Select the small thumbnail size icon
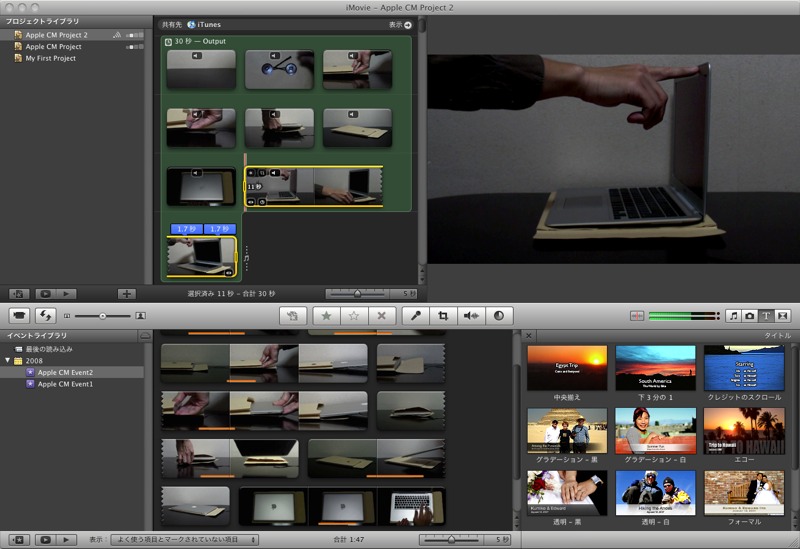Image resolution: width=800 pixels, height=549 pixels. [67, 316]
